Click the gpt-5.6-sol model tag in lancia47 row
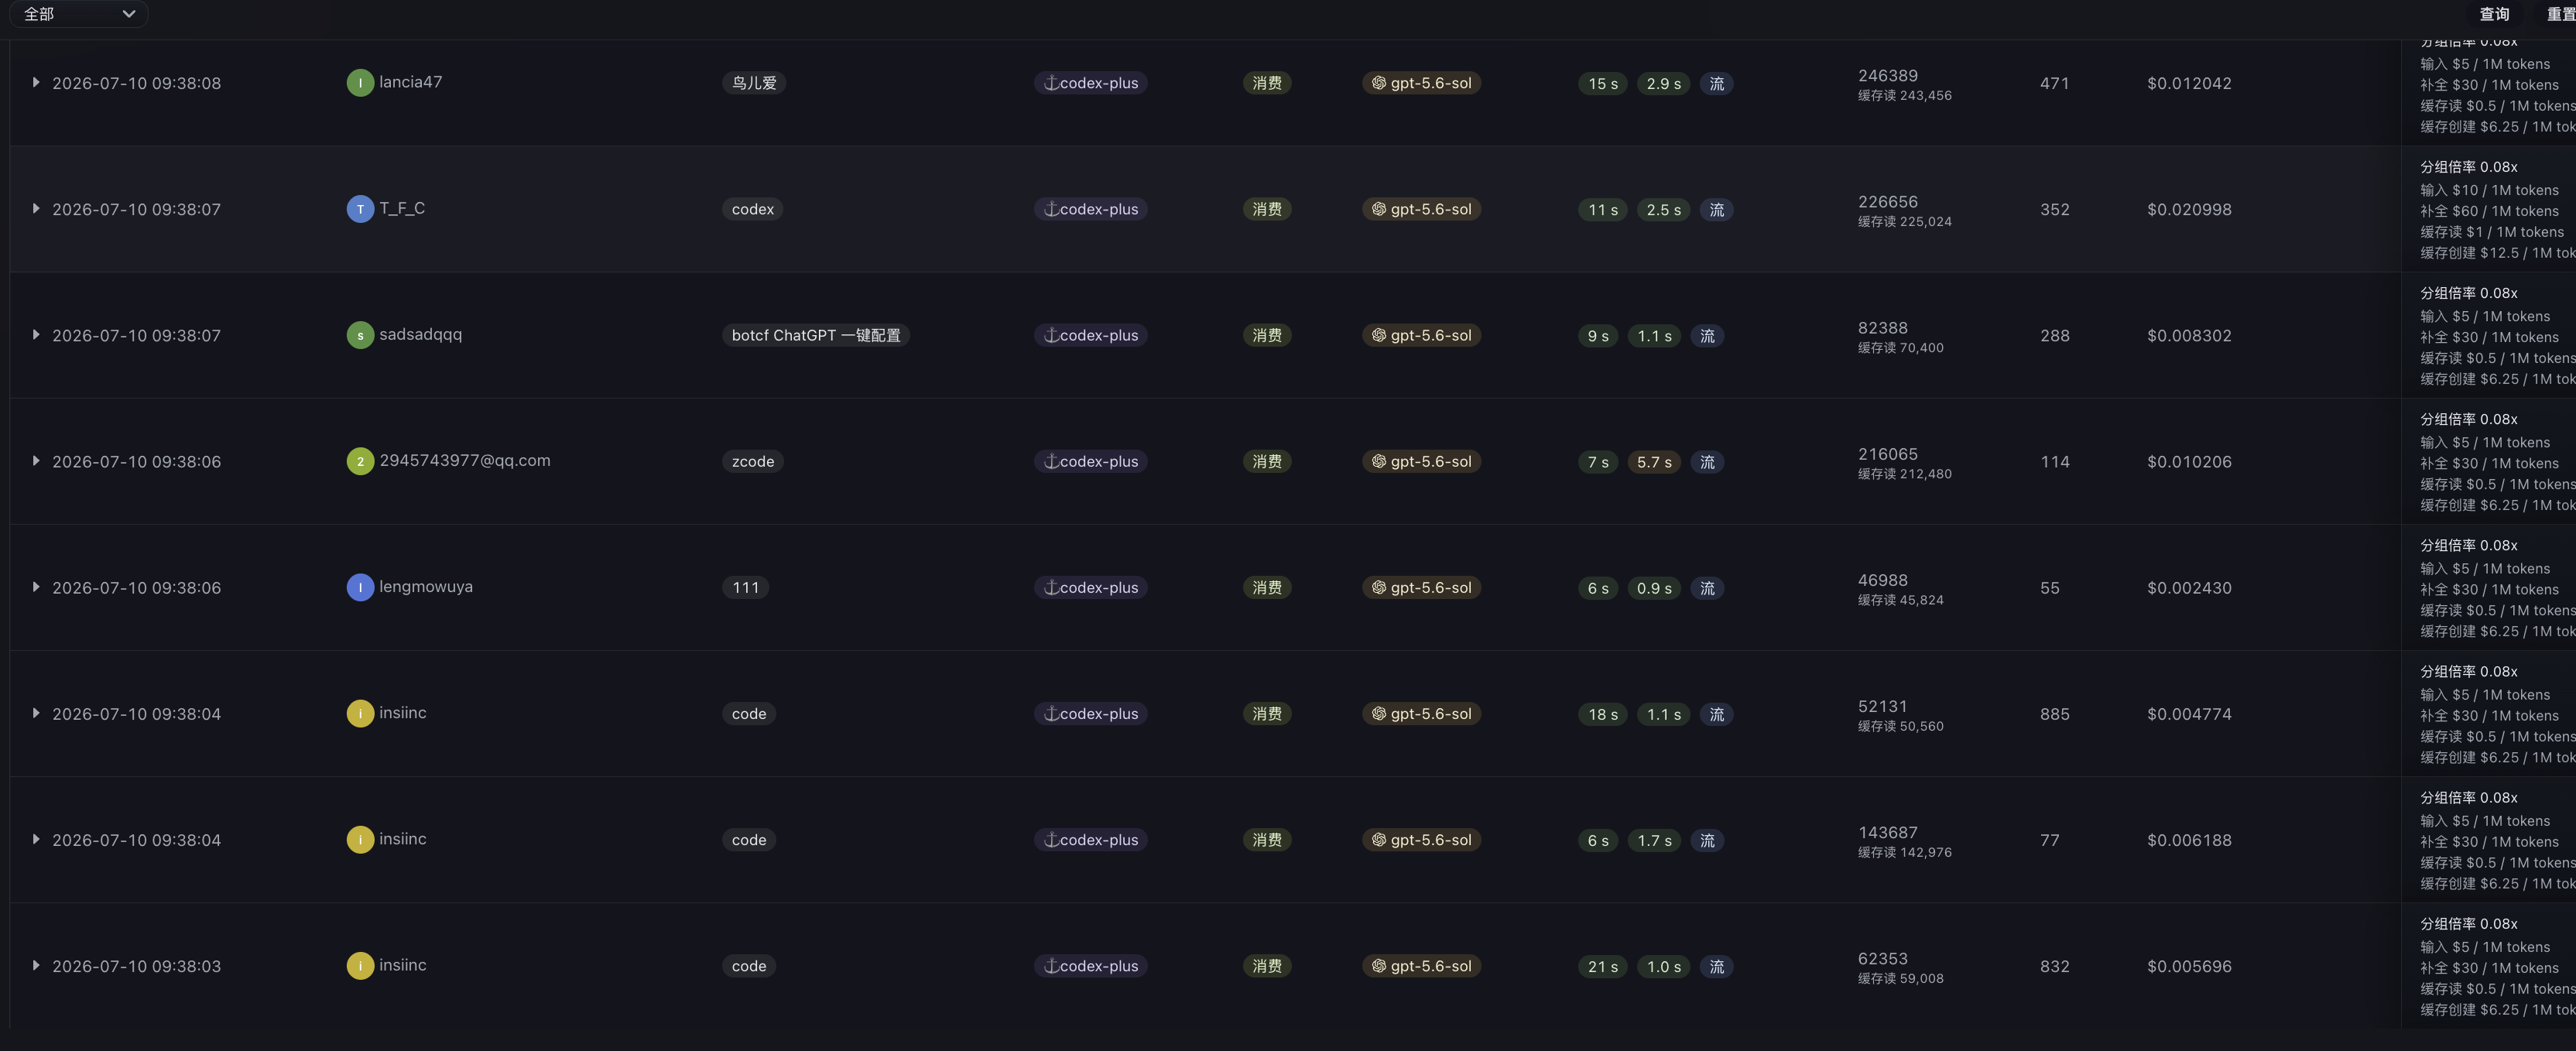2576x1051 pixels. (x=1421, y=83)
